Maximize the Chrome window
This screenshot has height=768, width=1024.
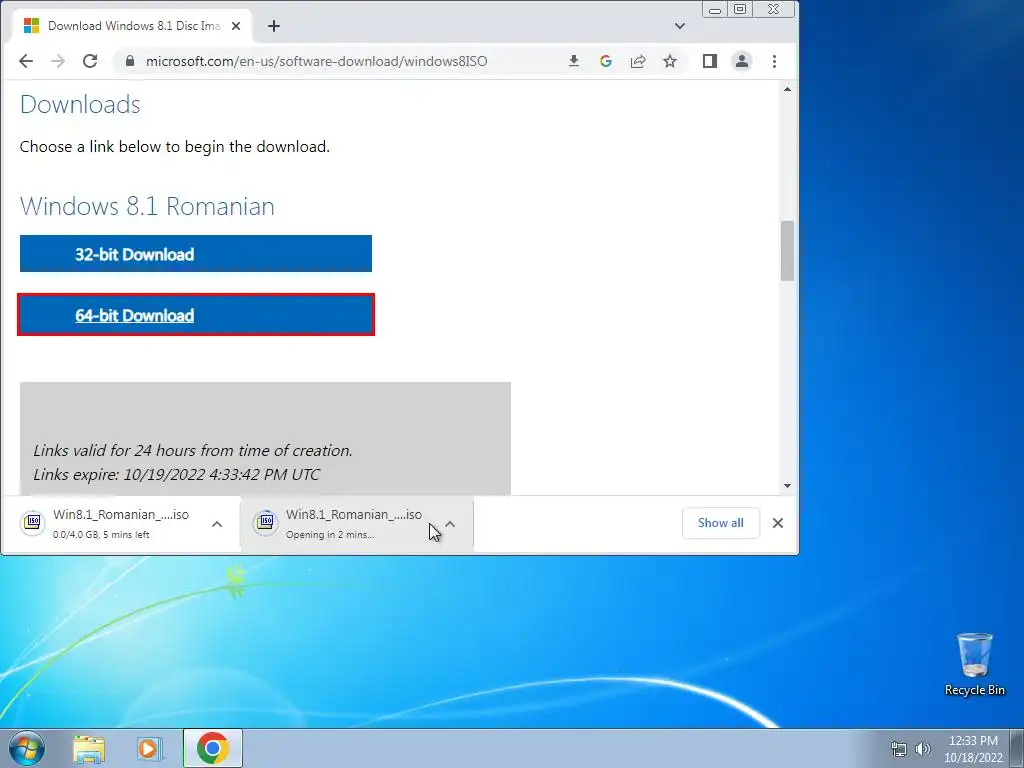click(x=740, y=10)
